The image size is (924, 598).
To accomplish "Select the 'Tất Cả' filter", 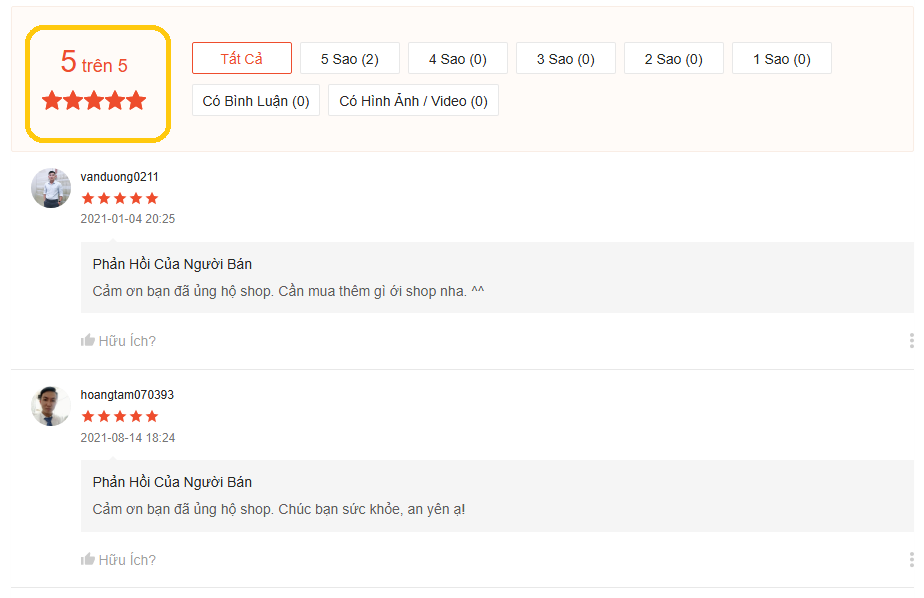I will 242,59.
